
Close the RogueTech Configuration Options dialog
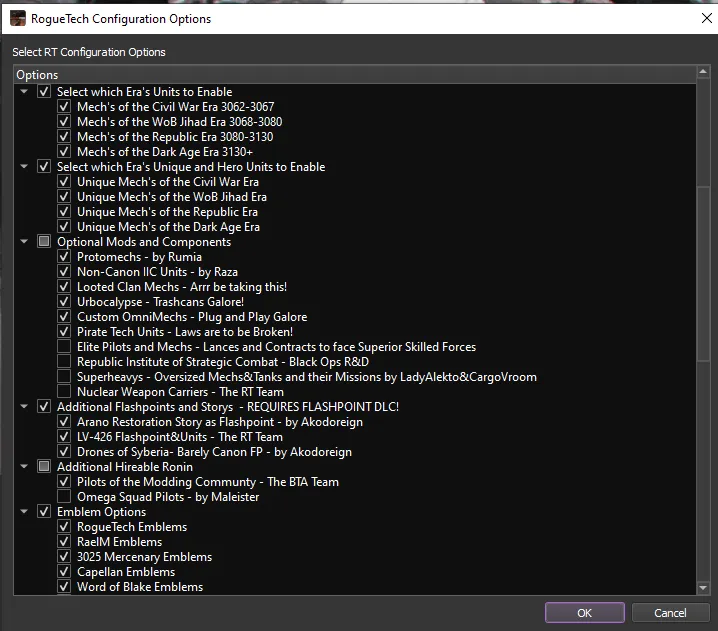click(x=707, y=18)
